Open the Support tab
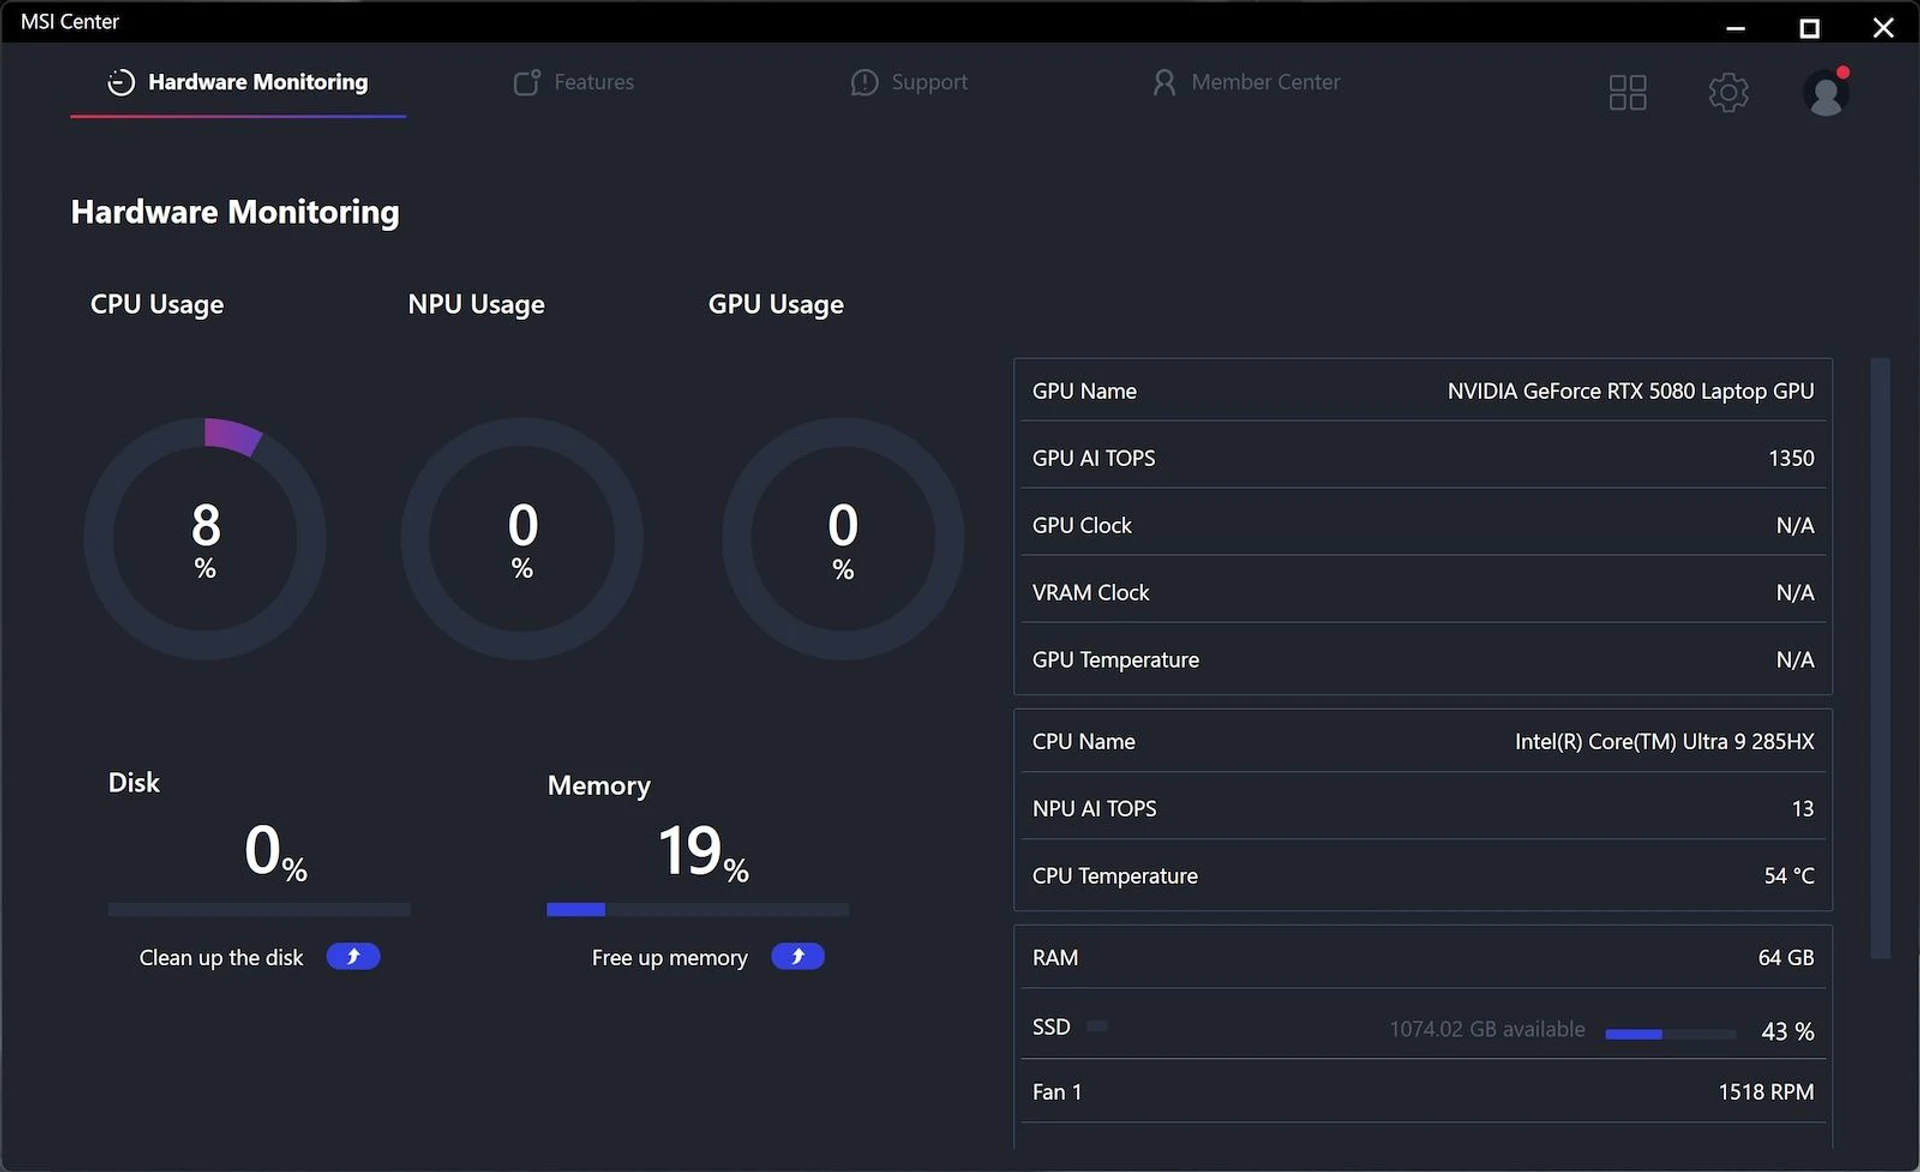This screenshot has height=1172, width=1920. tap(908, 83)
